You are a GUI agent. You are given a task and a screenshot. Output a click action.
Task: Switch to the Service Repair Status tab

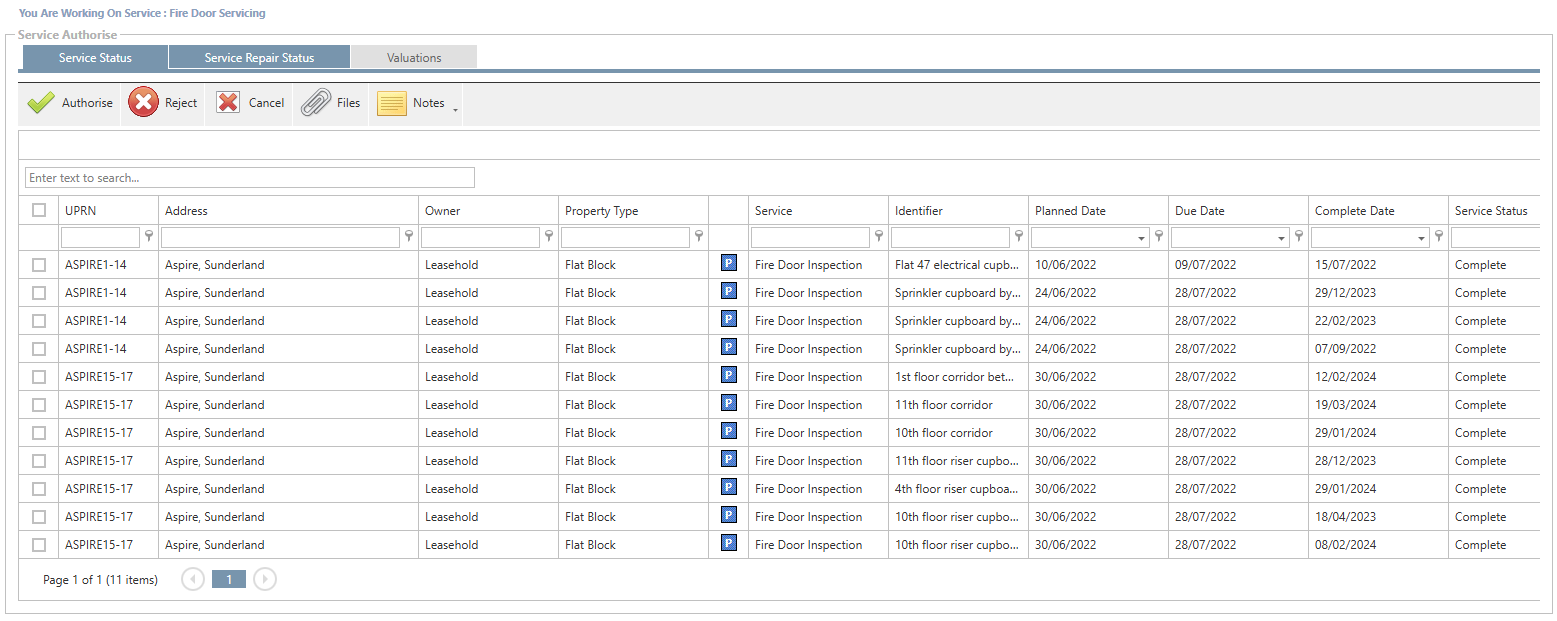point(259,58)
